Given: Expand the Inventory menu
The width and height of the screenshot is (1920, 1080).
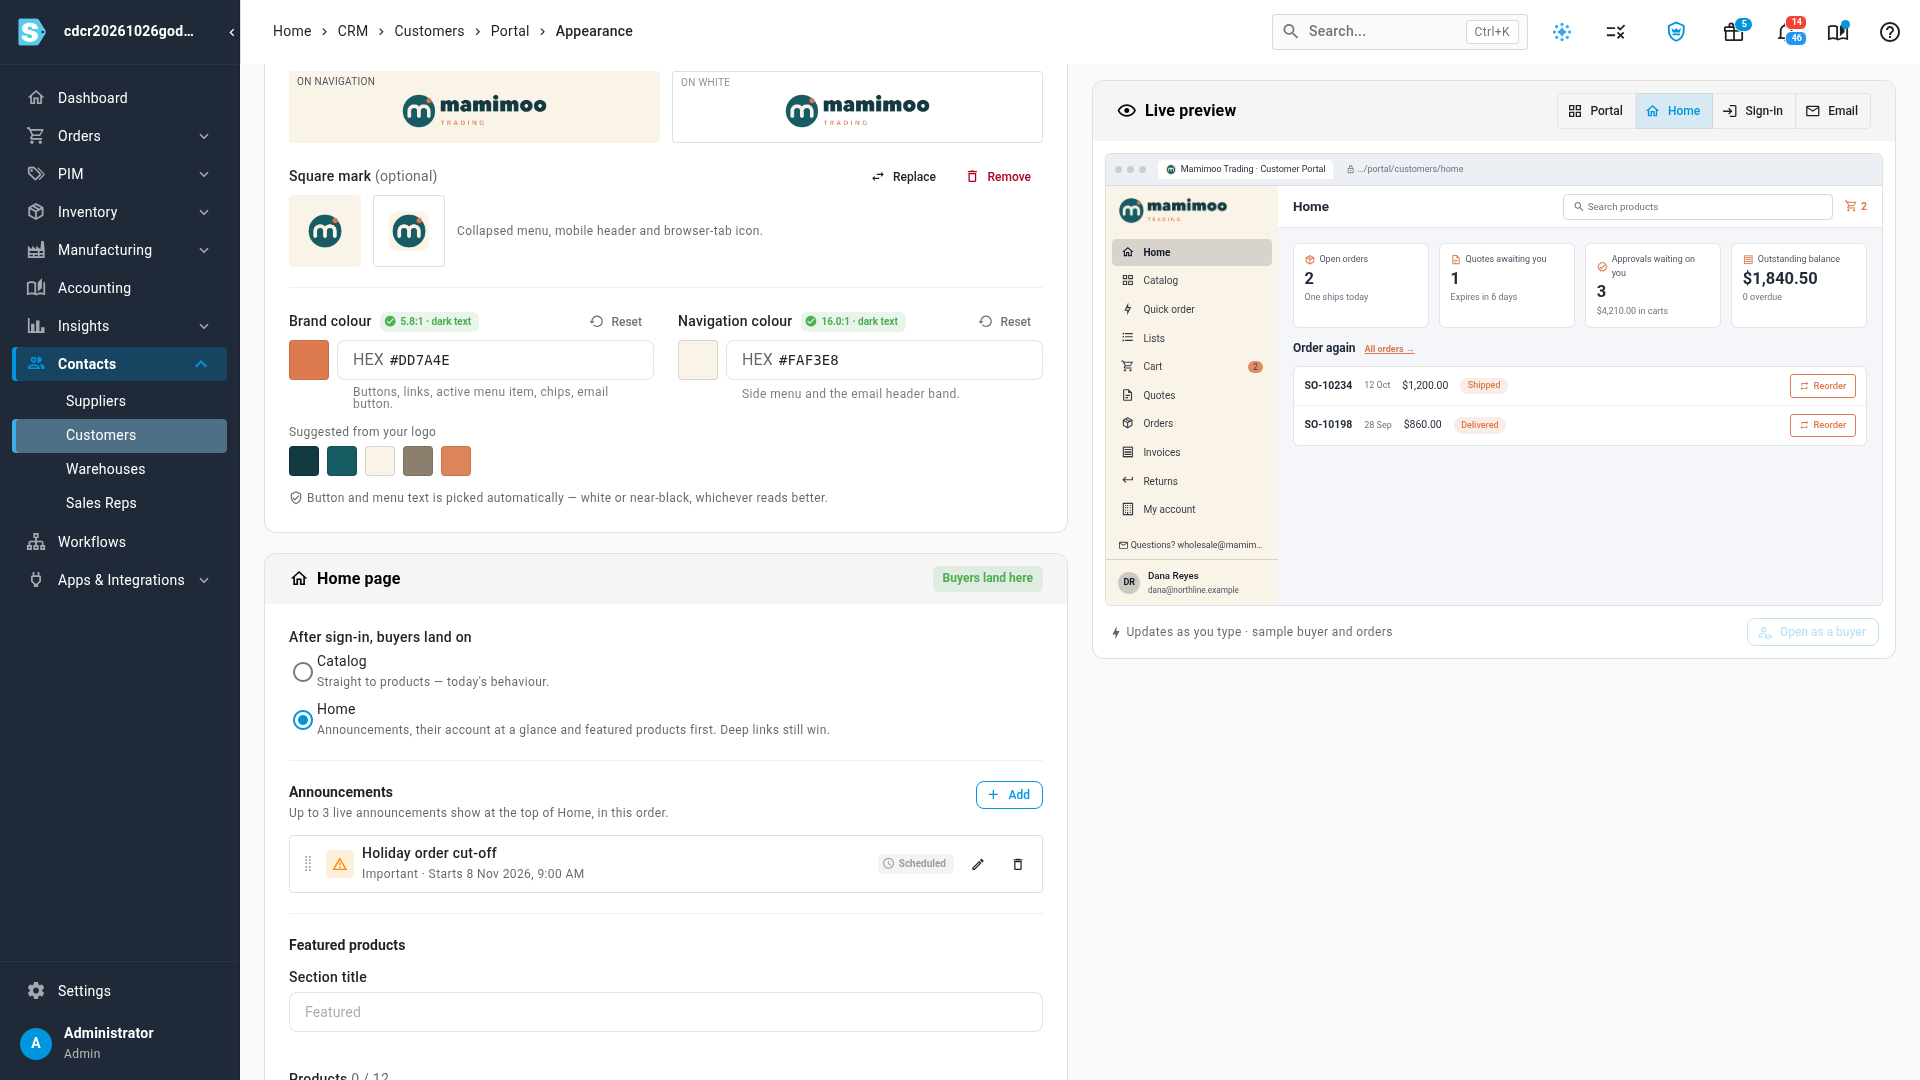Looking at the screenshot, I should coord(204,212).
